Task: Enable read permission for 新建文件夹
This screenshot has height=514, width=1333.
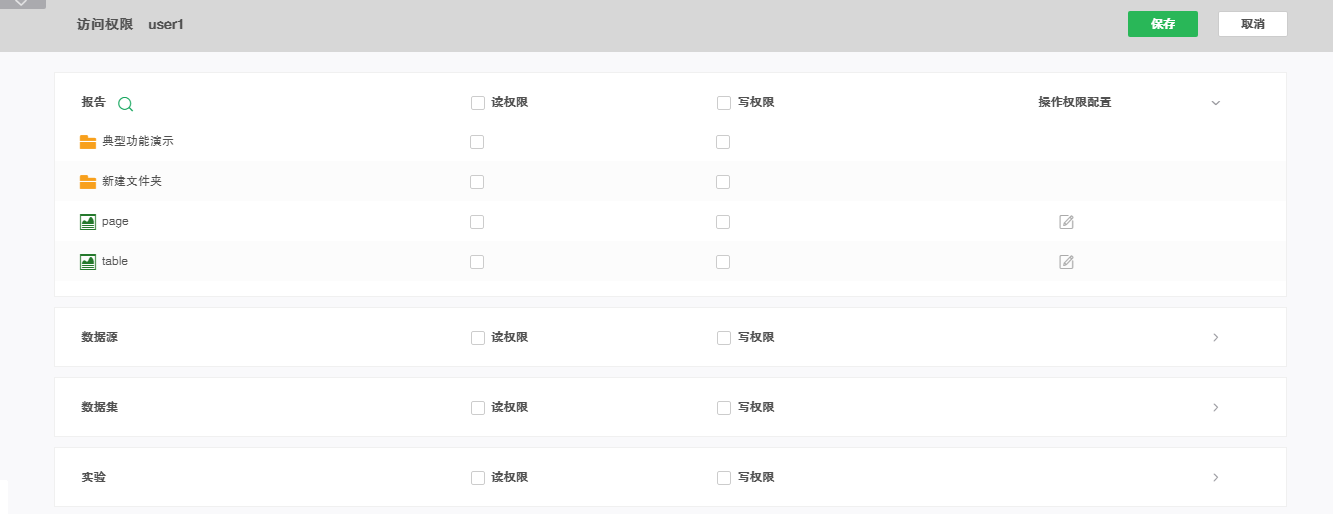Action: 477,182
